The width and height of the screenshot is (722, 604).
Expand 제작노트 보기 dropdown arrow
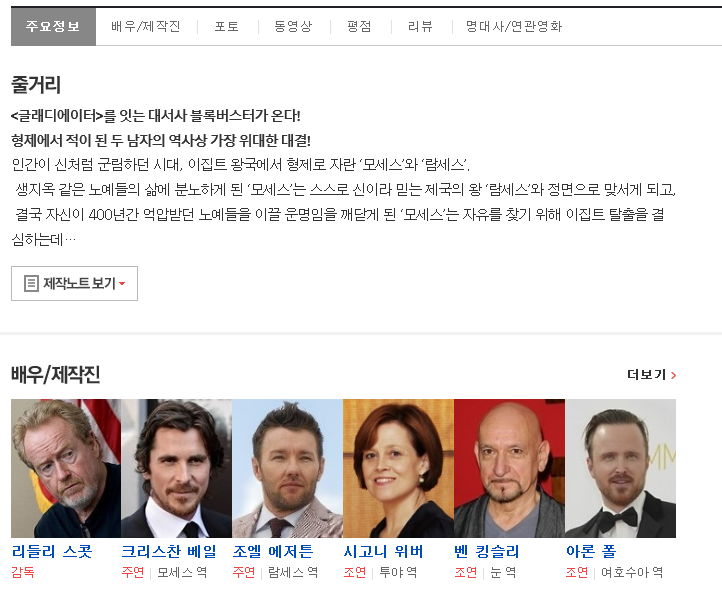(122, 284)
